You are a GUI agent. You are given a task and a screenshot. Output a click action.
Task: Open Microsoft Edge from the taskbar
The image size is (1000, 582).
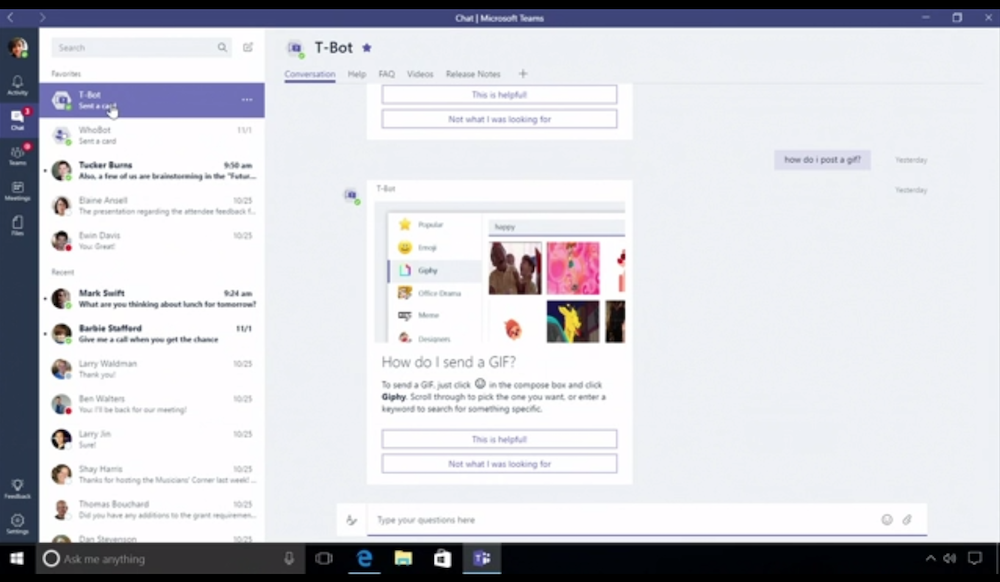click(x=364, y=558)
